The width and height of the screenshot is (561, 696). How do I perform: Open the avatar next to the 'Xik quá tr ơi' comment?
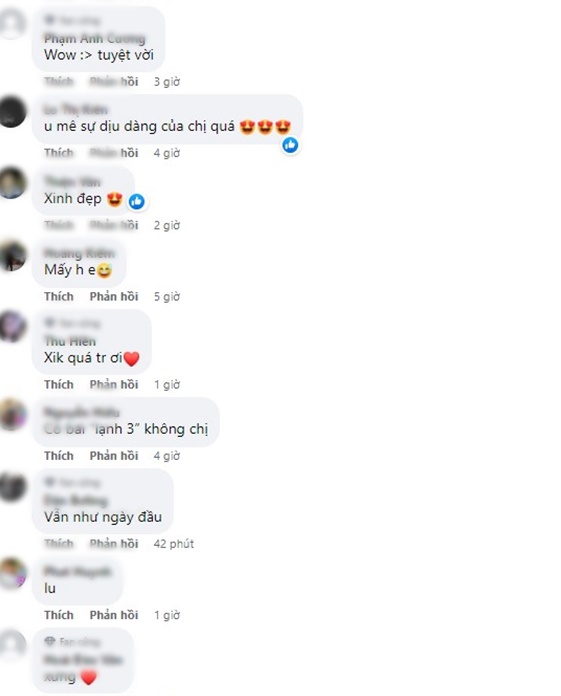12,327
